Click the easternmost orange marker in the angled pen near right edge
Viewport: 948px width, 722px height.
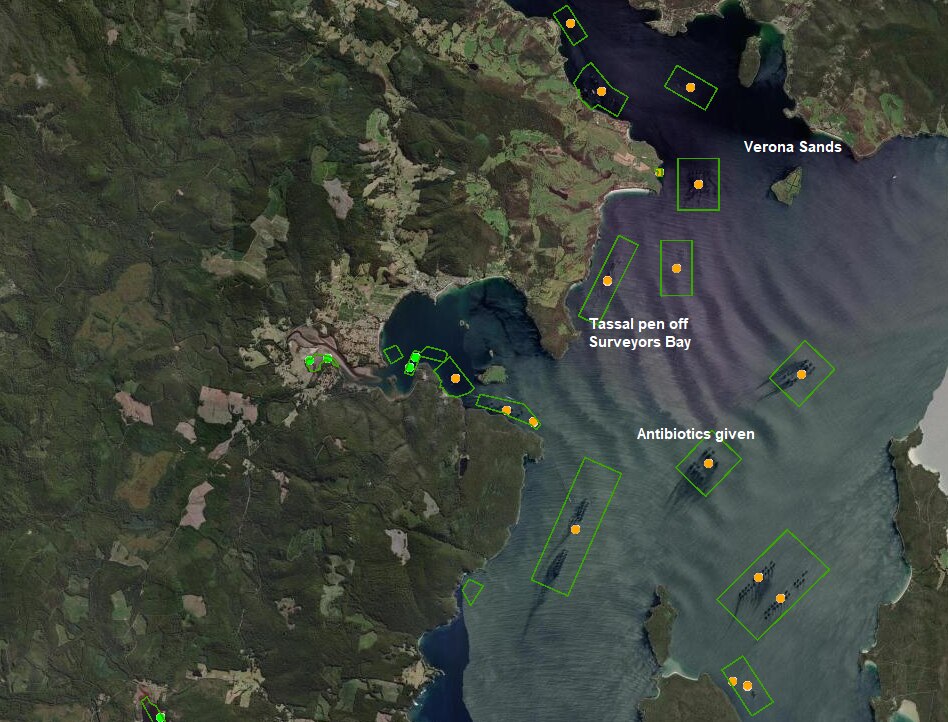[x=801, y=374]
